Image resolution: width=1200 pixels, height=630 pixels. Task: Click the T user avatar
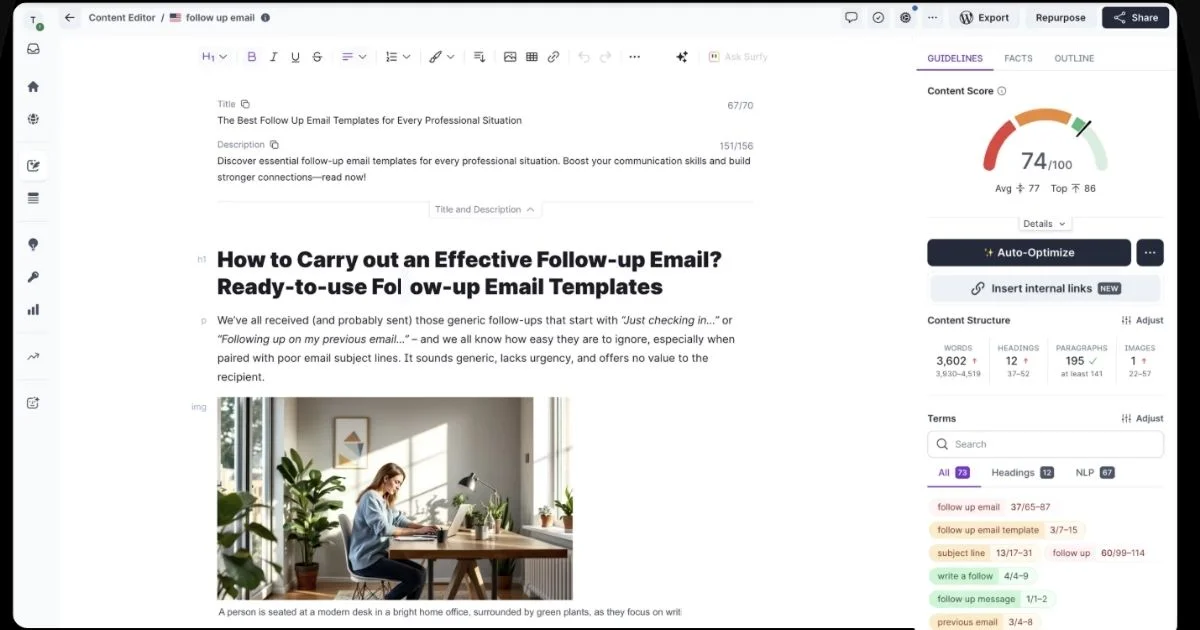[x=33, y=20]
